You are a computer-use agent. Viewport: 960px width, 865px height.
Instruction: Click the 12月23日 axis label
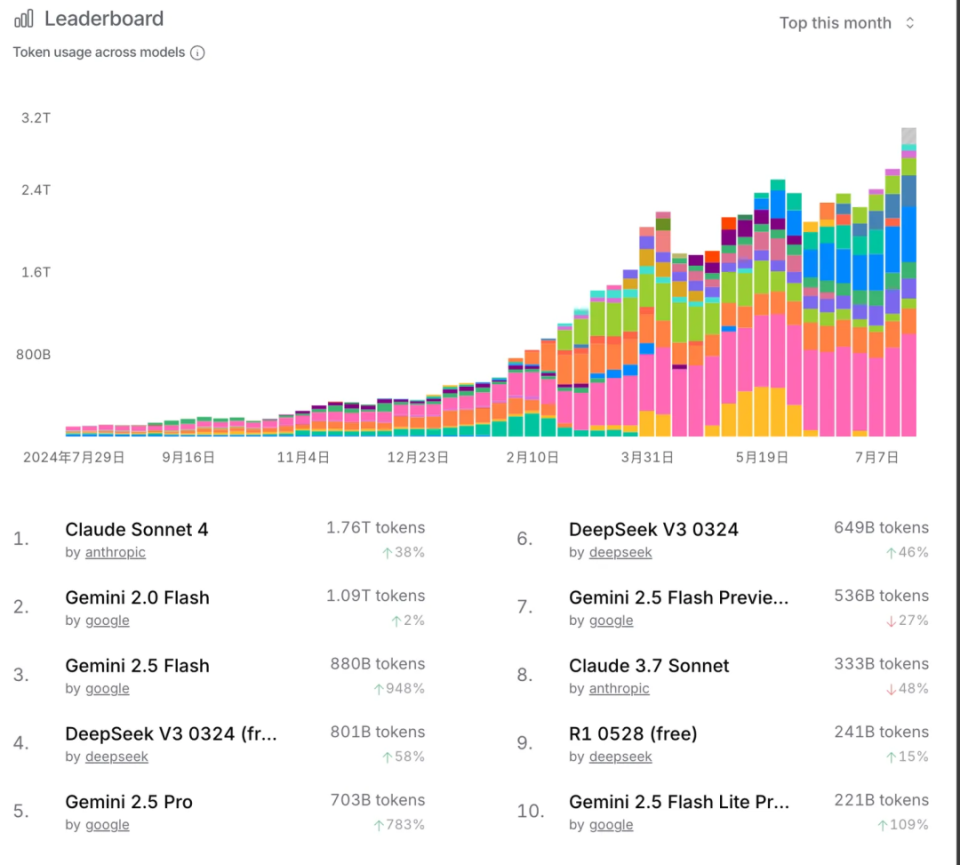coord(418,457)
